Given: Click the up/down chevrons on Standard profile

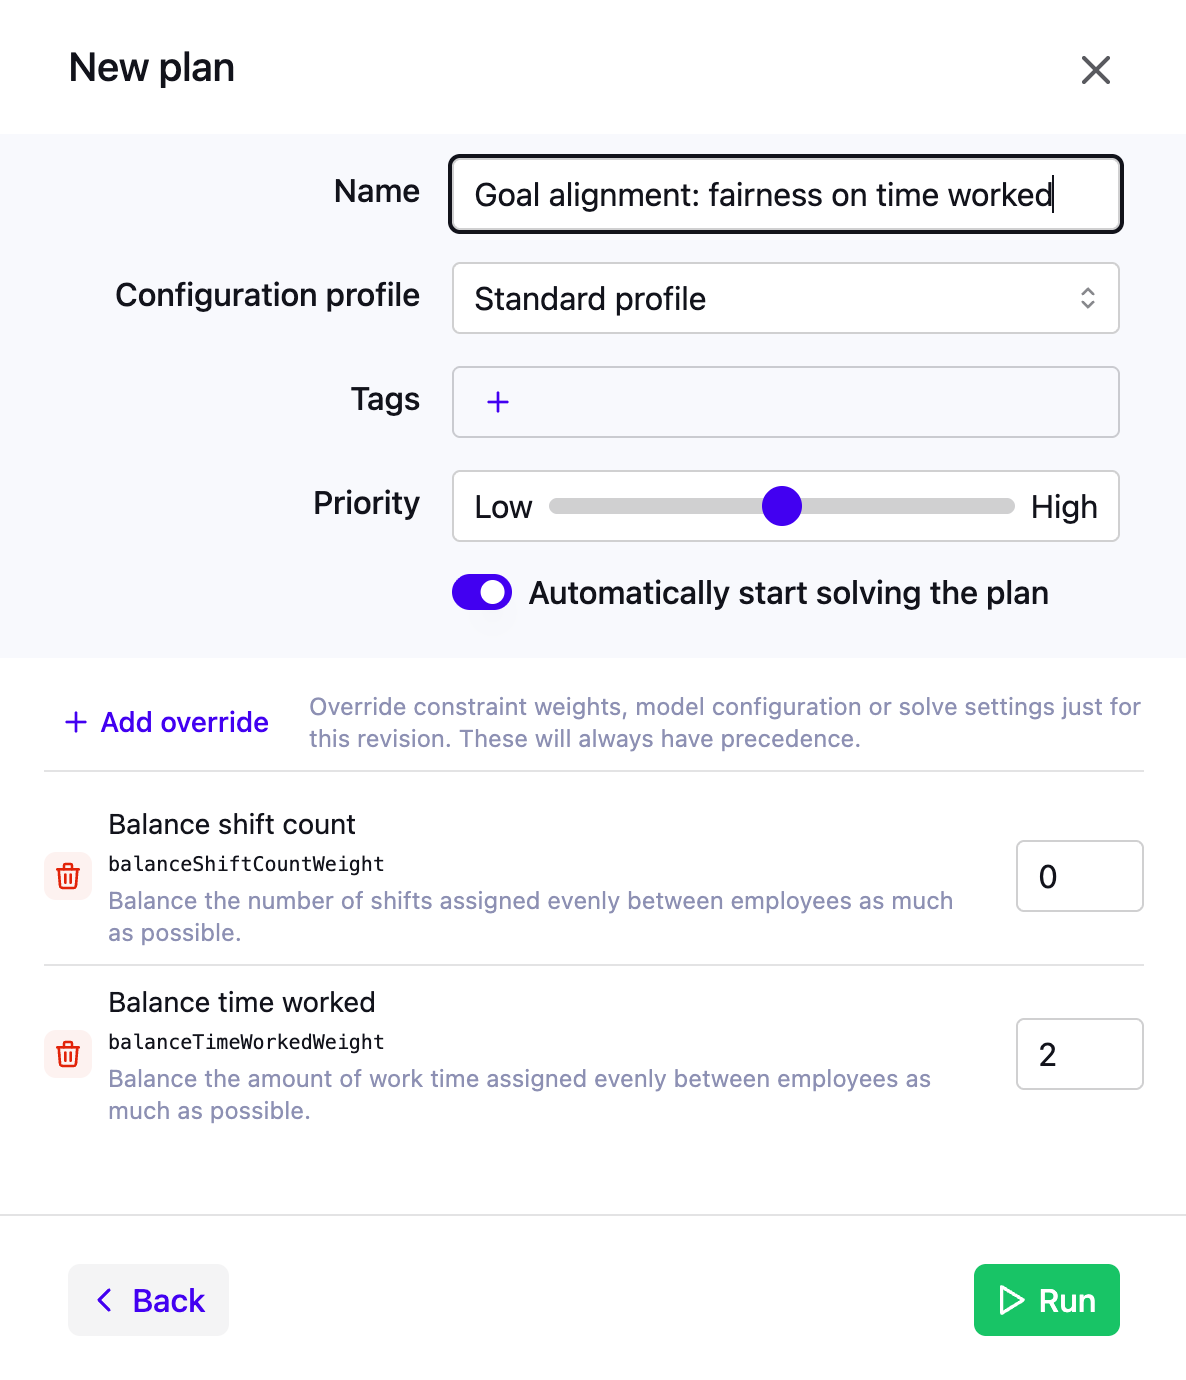Looking at the screenshot, I should (1087, 298).
